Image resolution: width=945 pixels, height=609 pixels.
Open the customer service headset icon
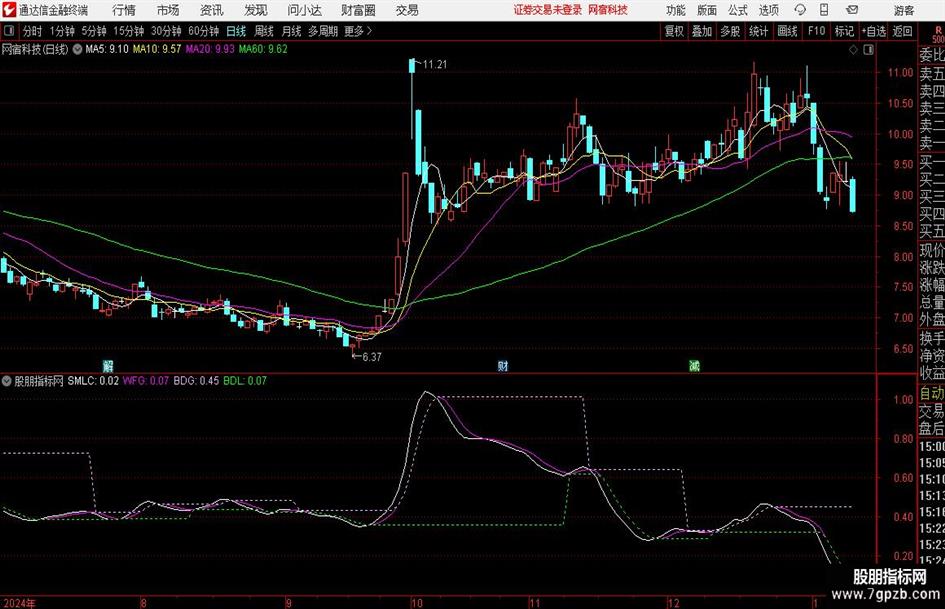point(800,10)
